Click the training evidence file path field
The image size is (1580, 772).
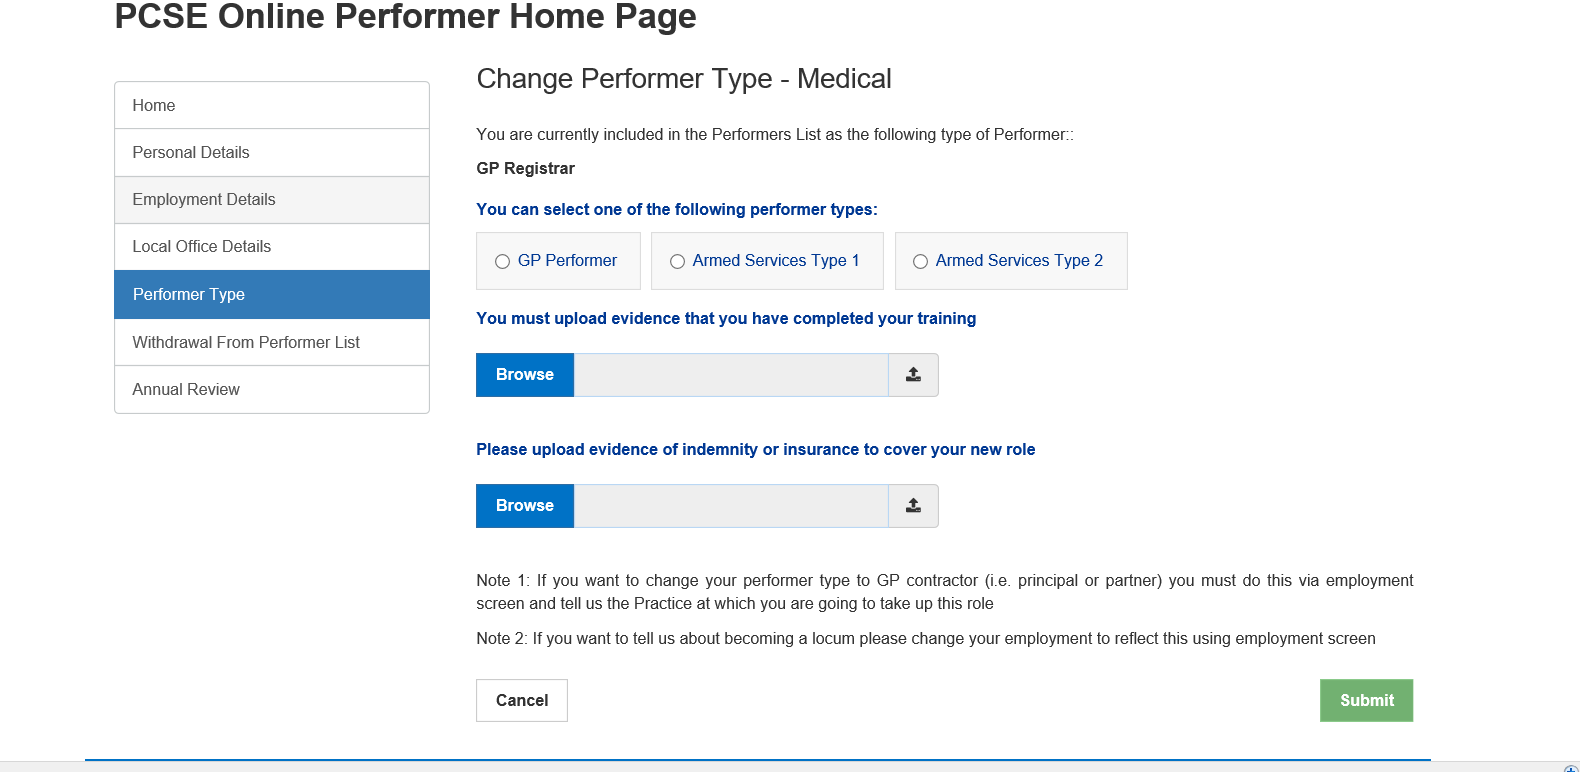[731, 375]
